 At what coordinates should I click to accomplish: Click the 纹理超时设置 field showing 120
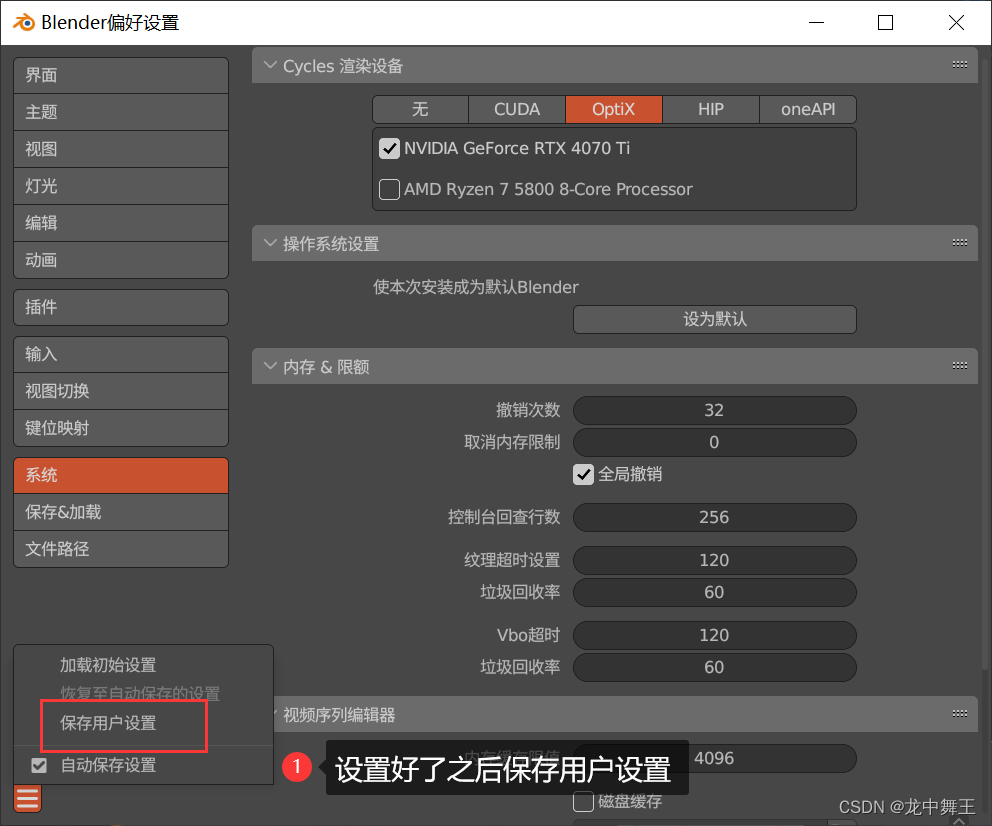(715, 560)
